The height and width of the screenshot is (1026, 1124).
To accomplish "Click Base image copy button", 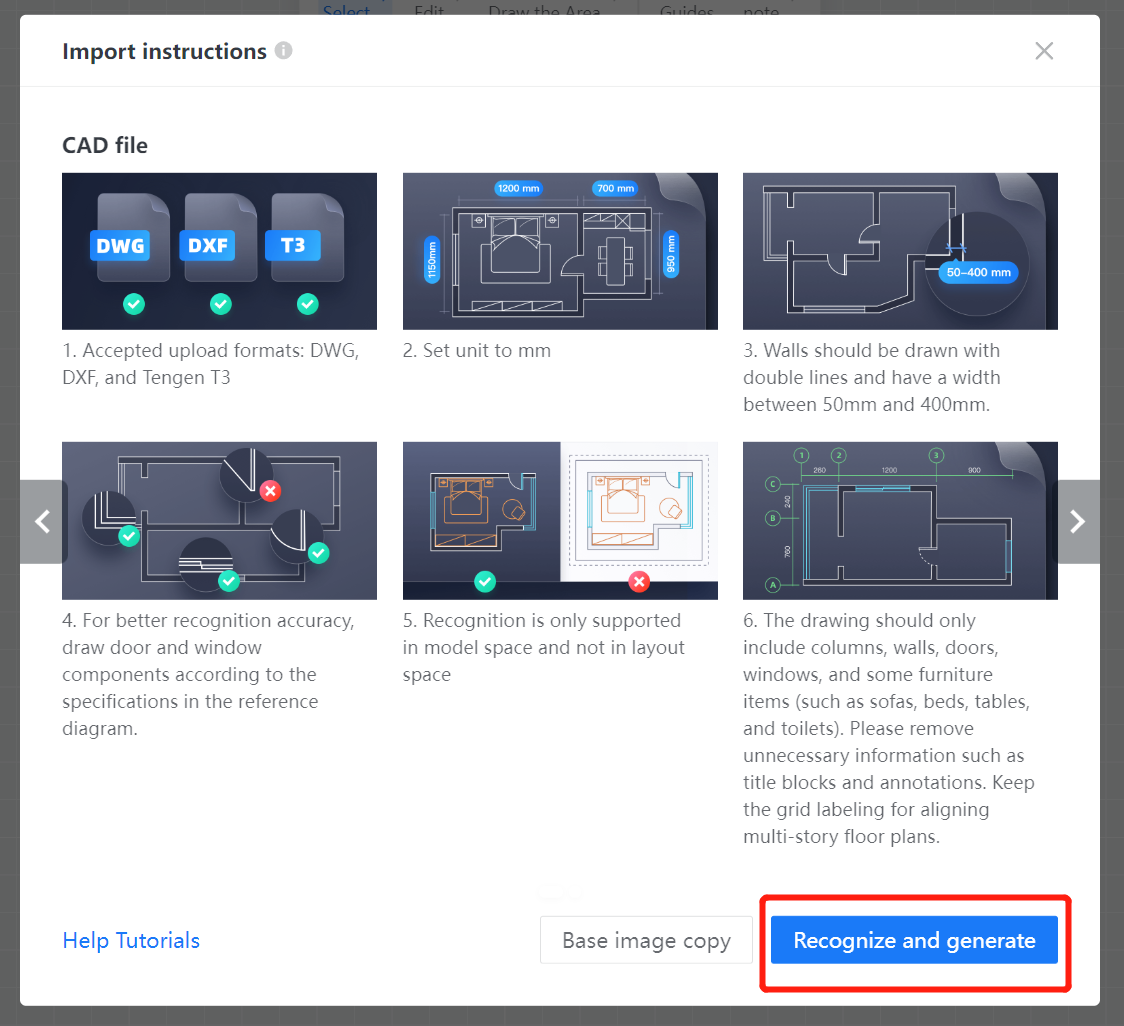I will point(646,940).
